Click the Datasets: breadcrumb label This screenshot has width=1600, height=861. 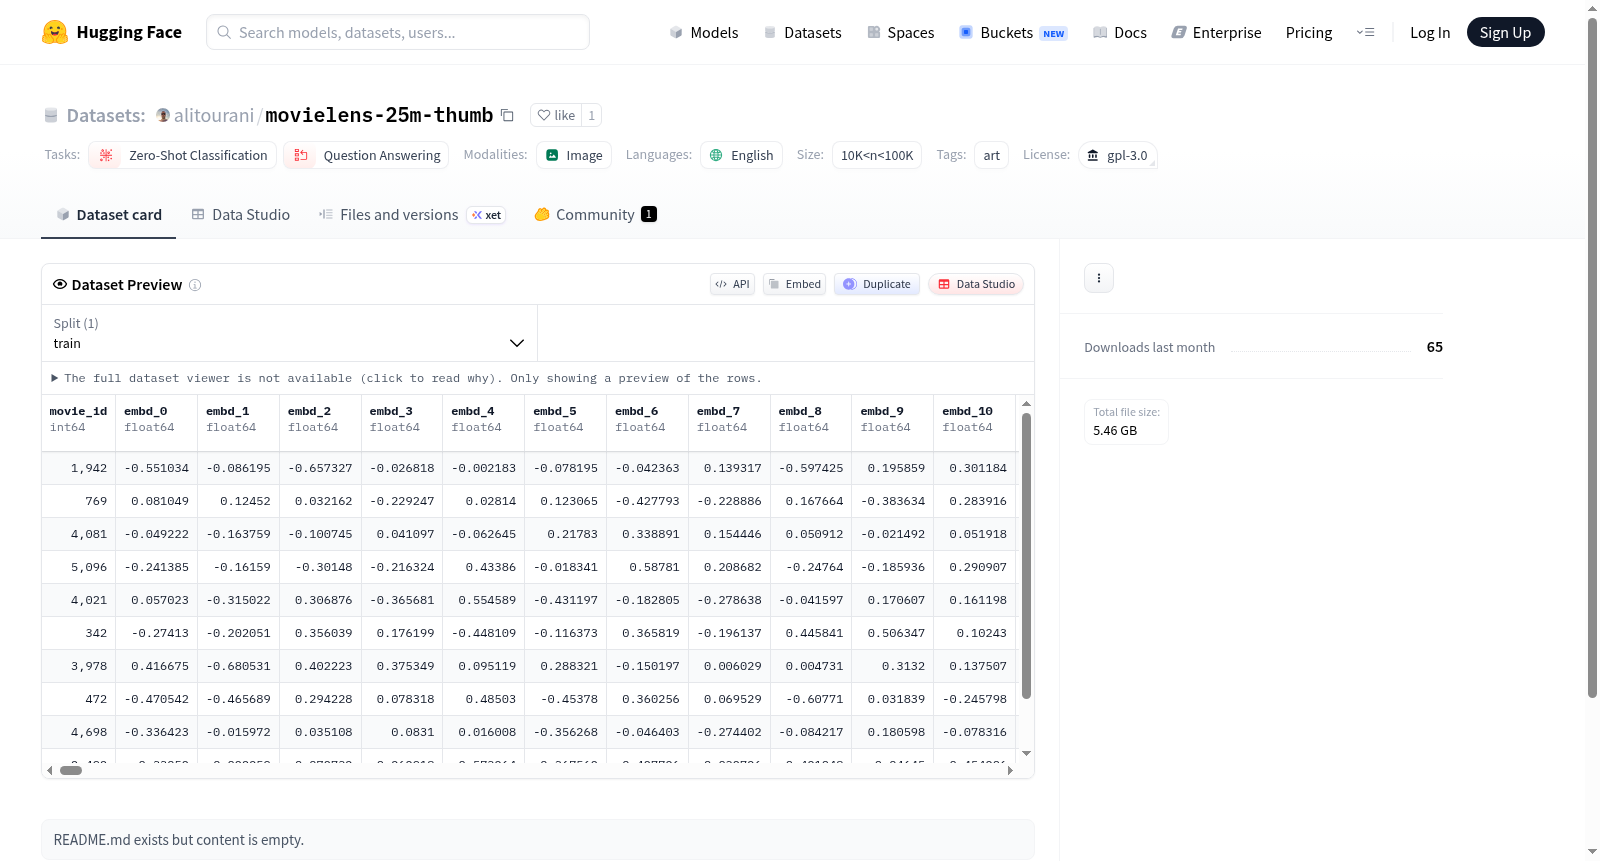[106, 115]
